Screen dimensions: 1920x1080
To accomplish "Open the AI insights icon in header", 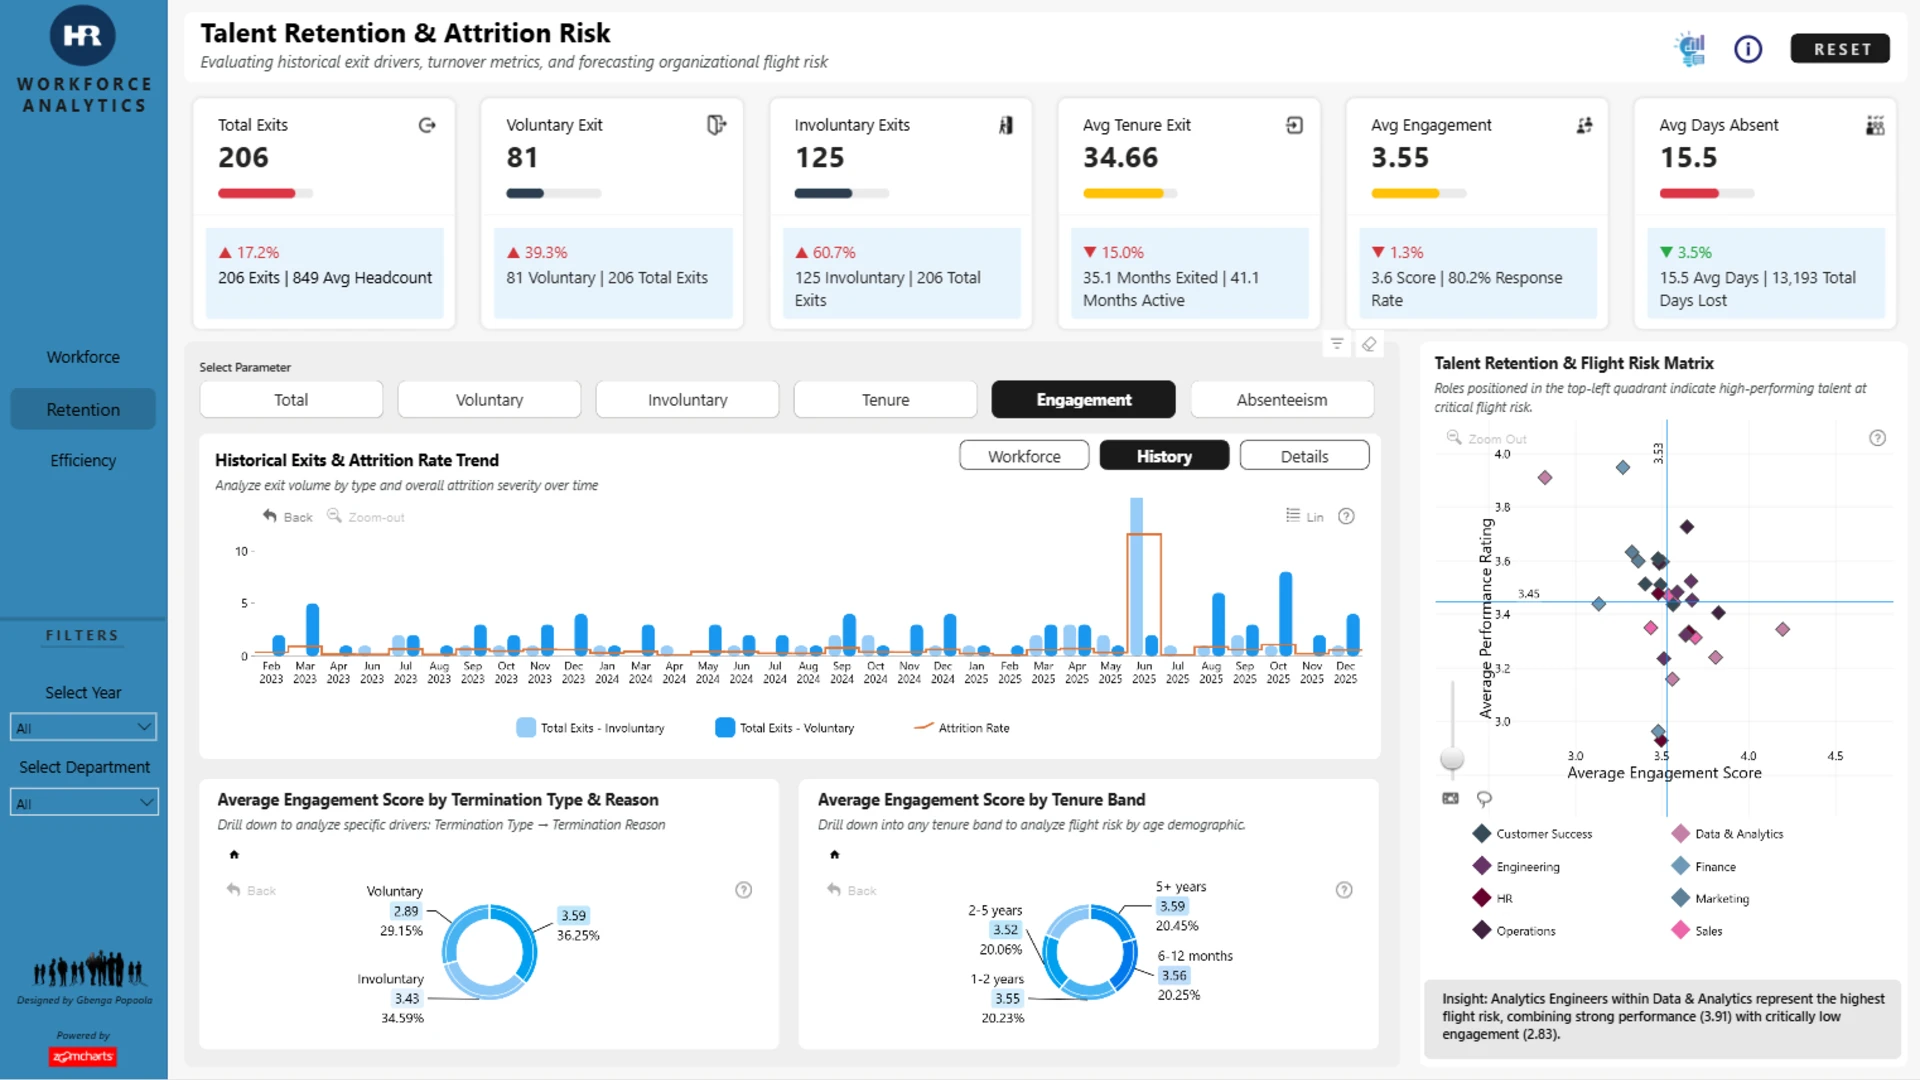I will [1690, 49].
